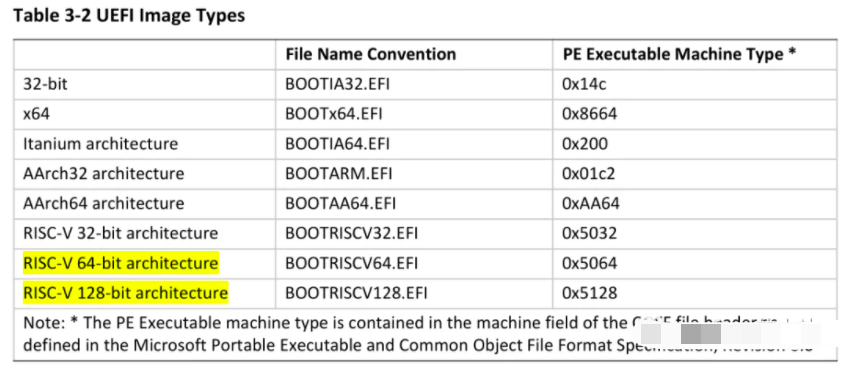Click the Table 3-2 UEFI Image Types title
This screenshot has height=368, width=843.
point(129,16)
